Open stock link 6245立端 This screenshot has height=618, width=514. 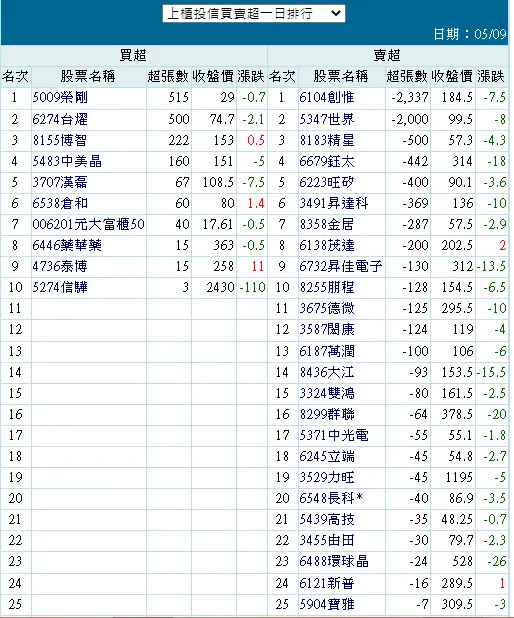pyautogui.click(x=327, y=456)
